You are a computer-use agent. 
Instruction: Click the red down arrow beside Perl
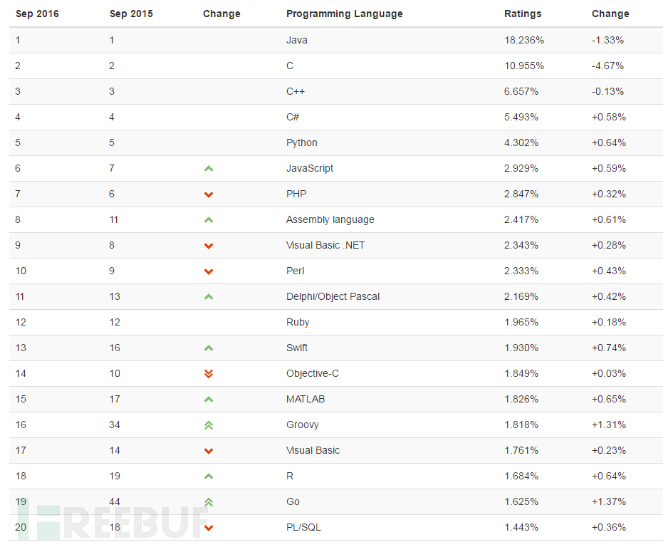pos(208,271)
